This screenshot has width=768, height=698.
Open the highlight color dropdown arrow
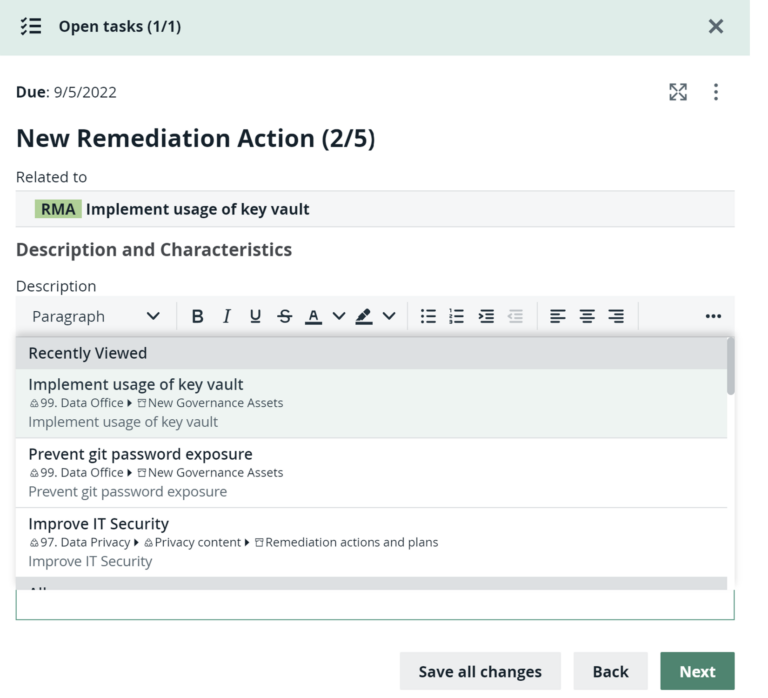[x=388, y=316]
